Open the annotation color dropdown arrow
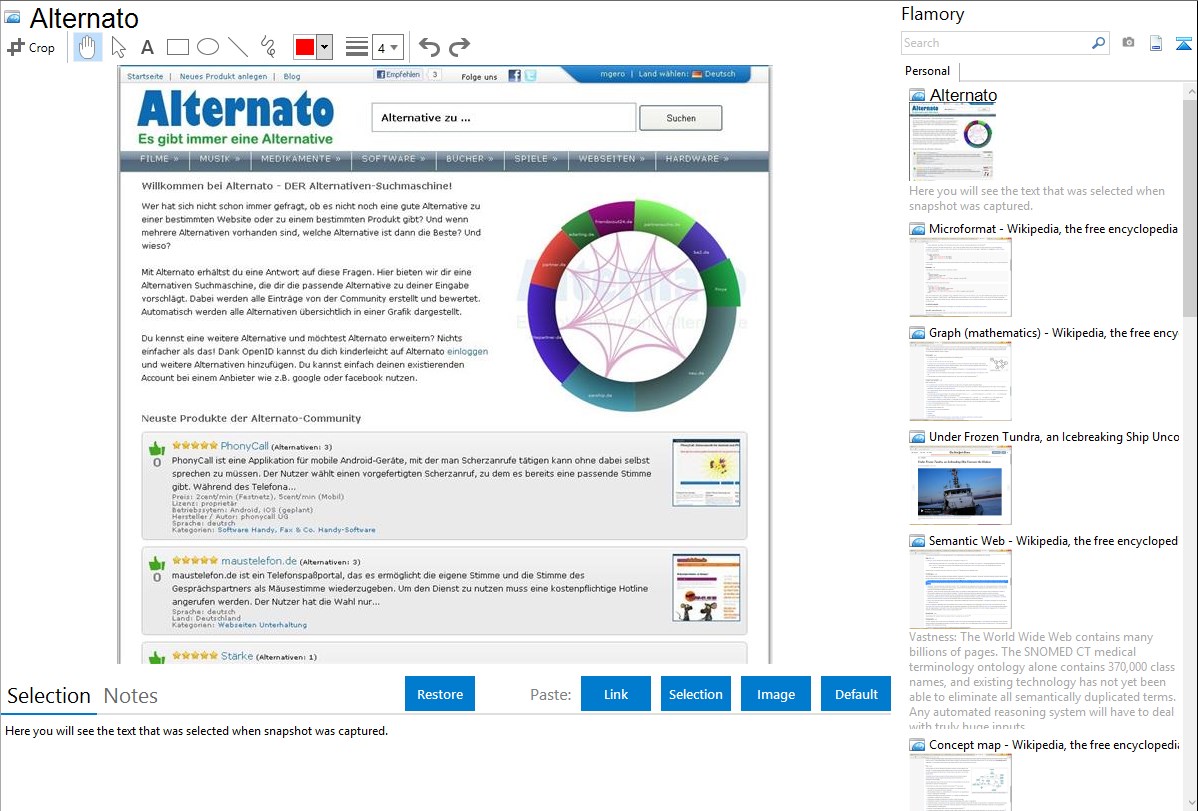This screenshot has width=1198, height=811. pyautogui.click(x=325, y=47)
